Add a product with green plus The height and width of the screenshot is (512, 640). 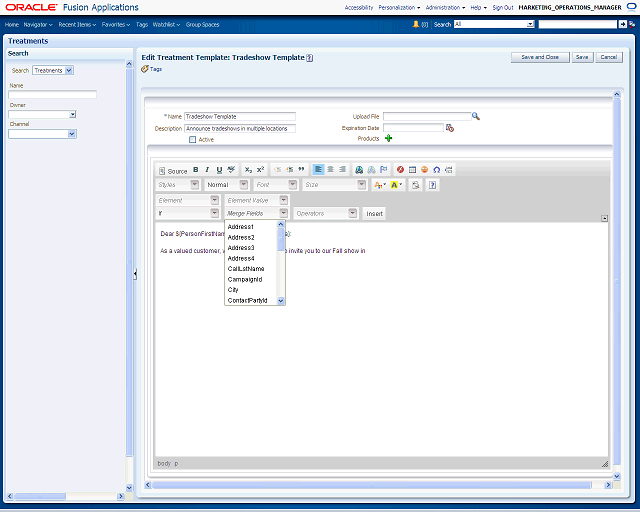pyautogui.click(x=388, y=138)
